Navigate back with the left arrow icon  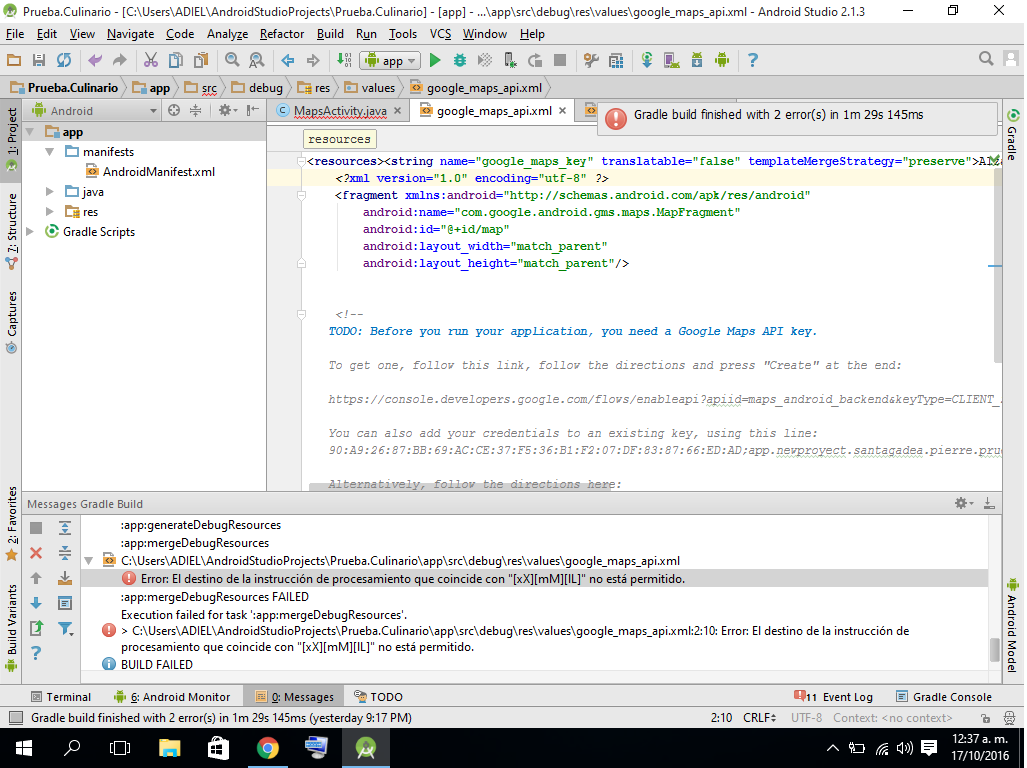tap(288, 60)
